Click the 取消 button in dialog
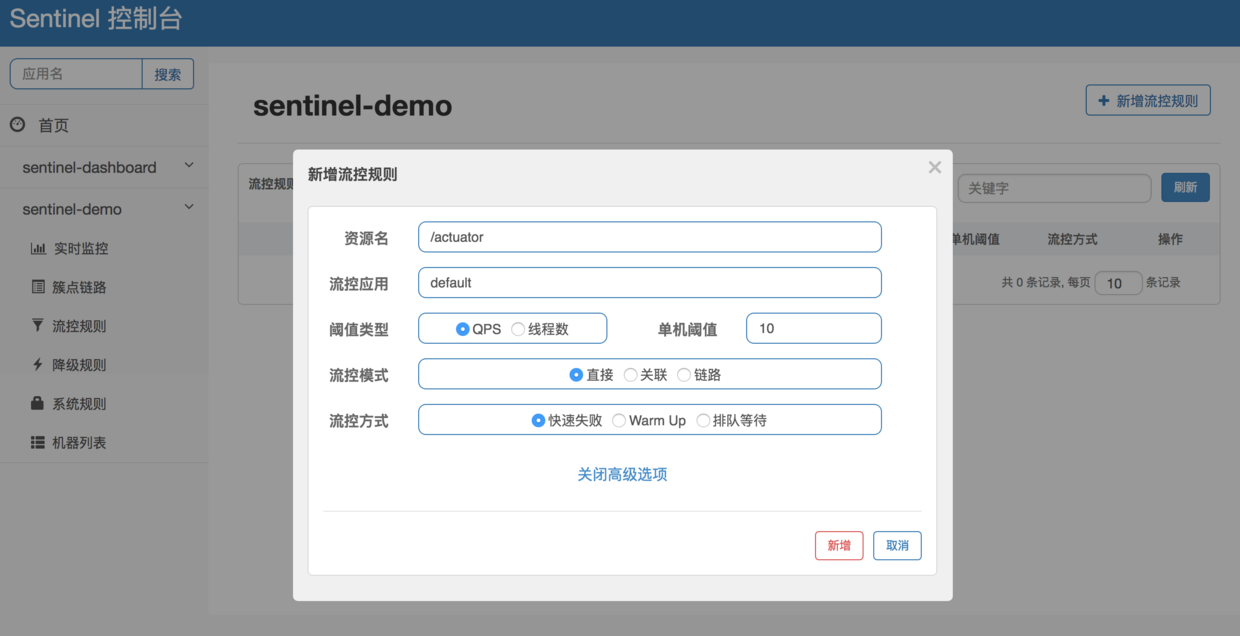The image size is (1240, 636). point(897,546)
